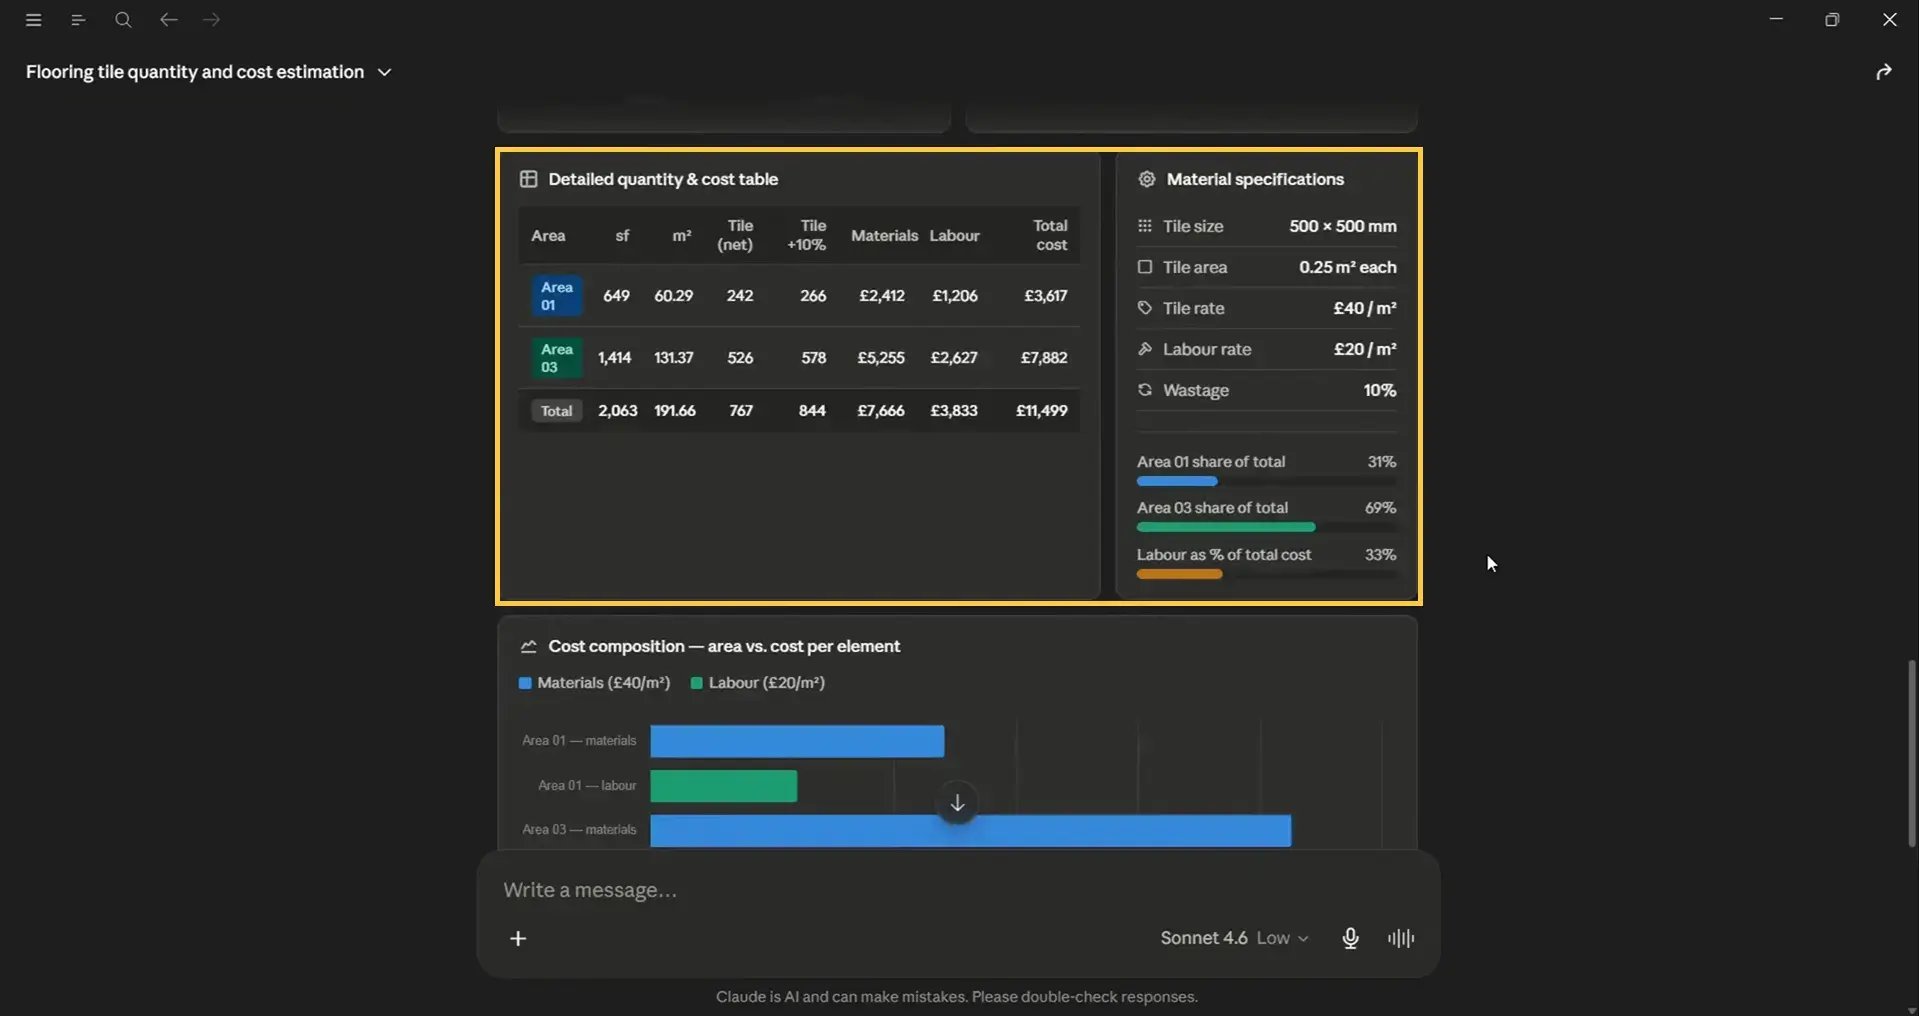Toggle the chat list panel icon
This screenshot has width=1919, height=1016.
point(78,20)
